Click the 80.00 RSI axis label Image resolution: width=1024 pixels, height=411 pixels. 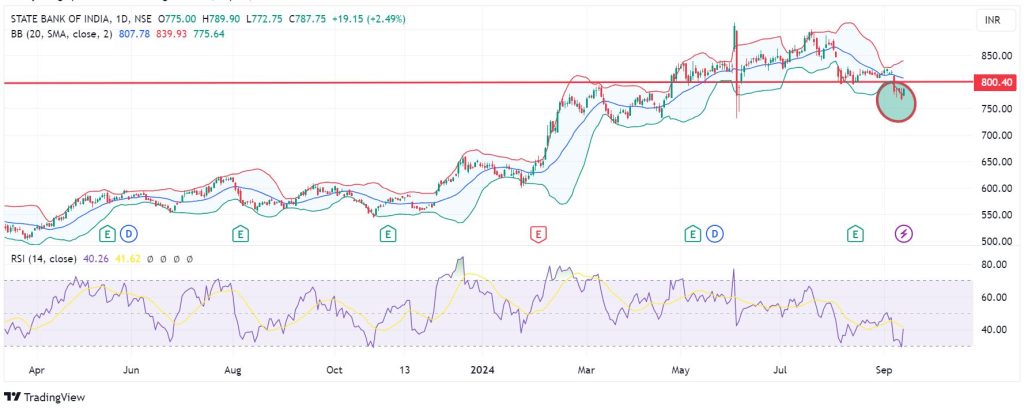click(994, 265)
